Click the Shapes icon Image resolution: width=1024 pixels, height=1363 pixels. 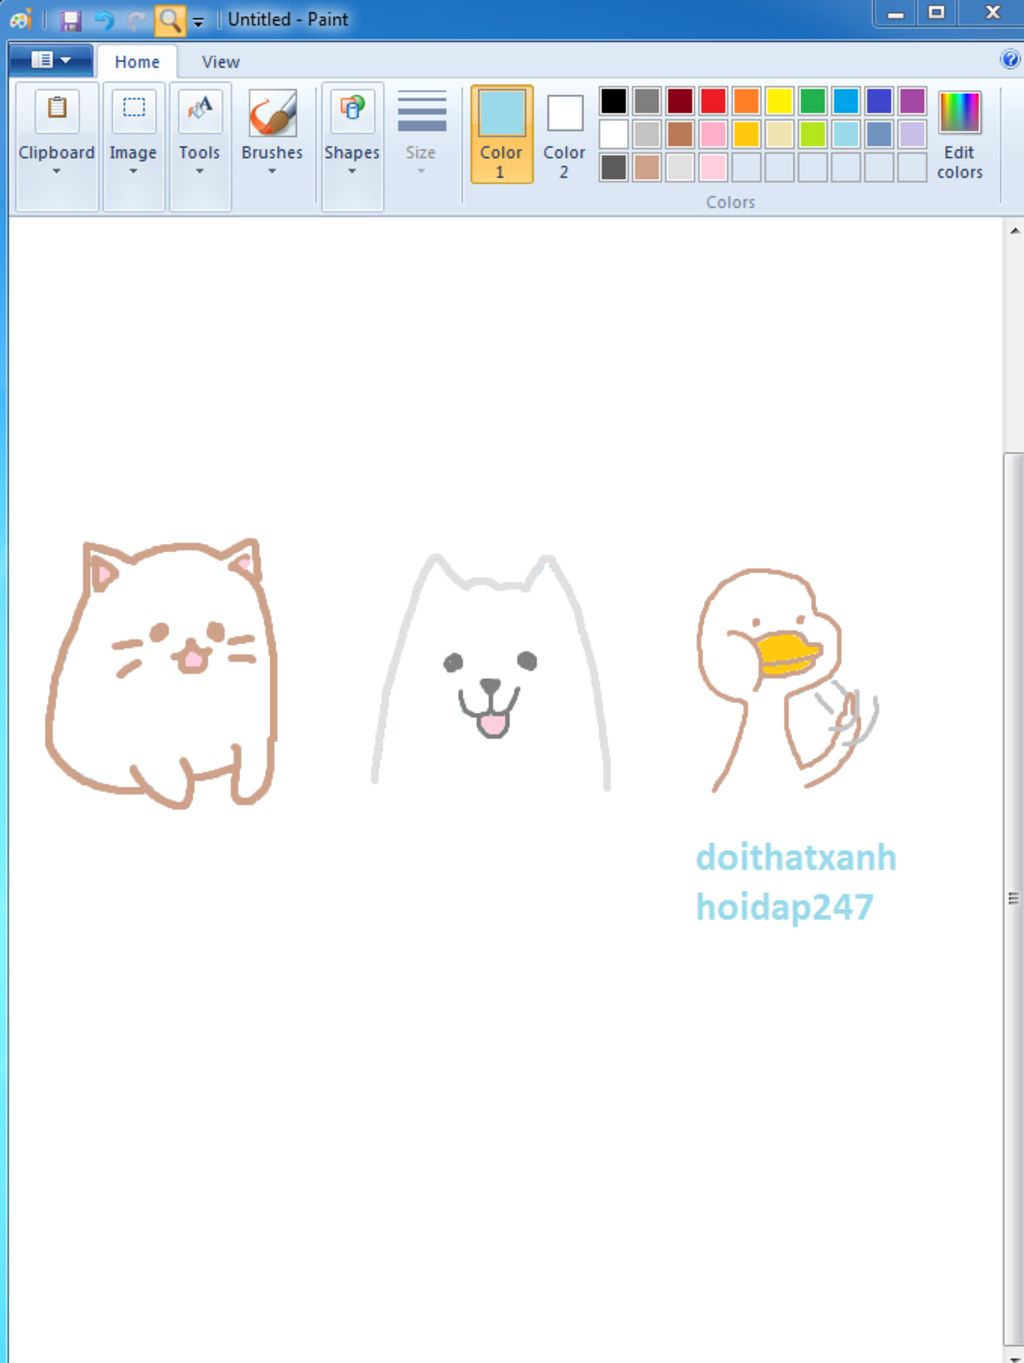coord(352,108)
